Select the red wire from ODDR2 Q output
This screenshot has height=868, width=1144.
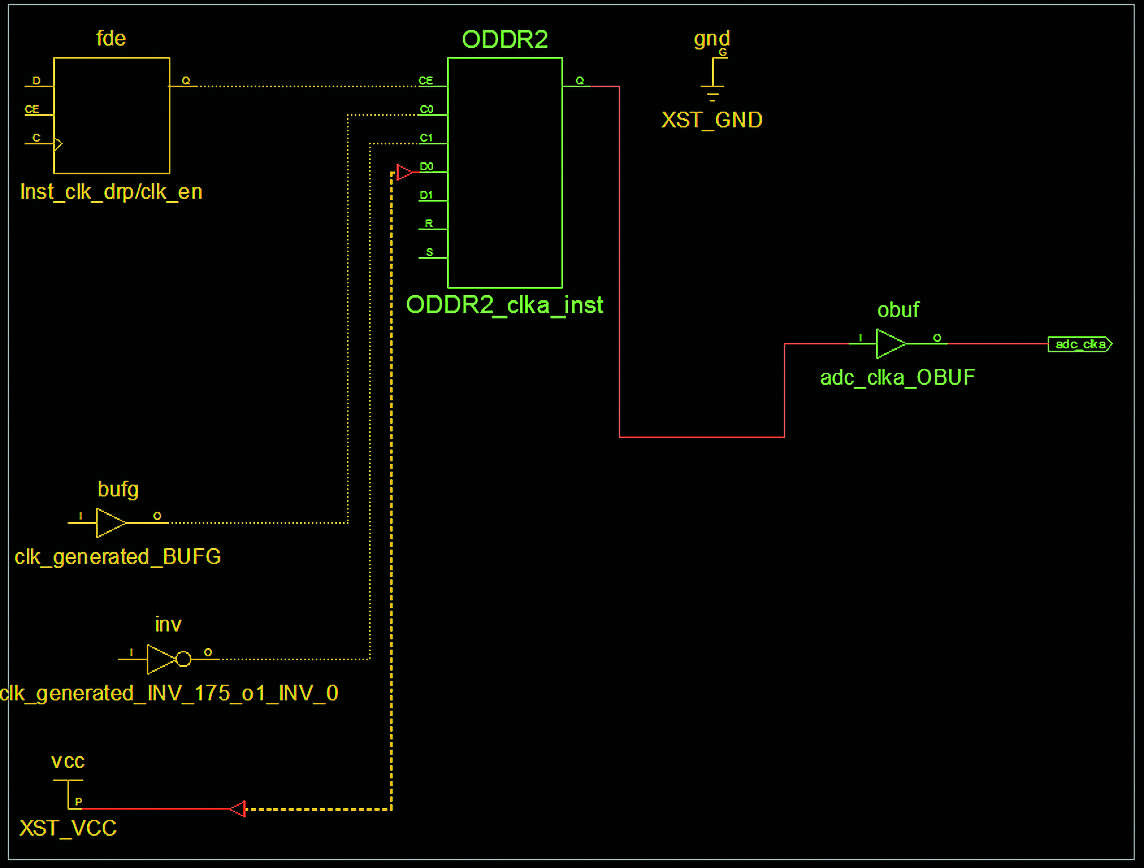pos(620,260)
